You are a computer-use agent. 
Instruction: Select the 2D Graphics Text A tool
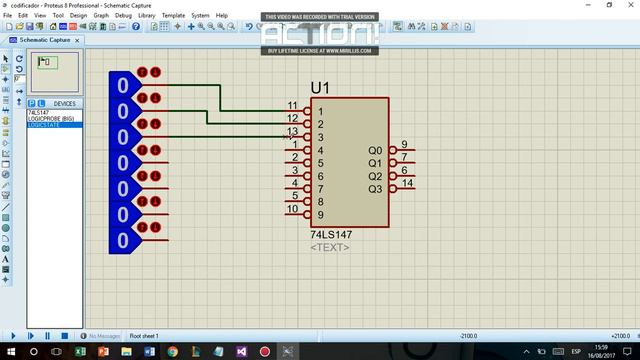click(6, 259)
